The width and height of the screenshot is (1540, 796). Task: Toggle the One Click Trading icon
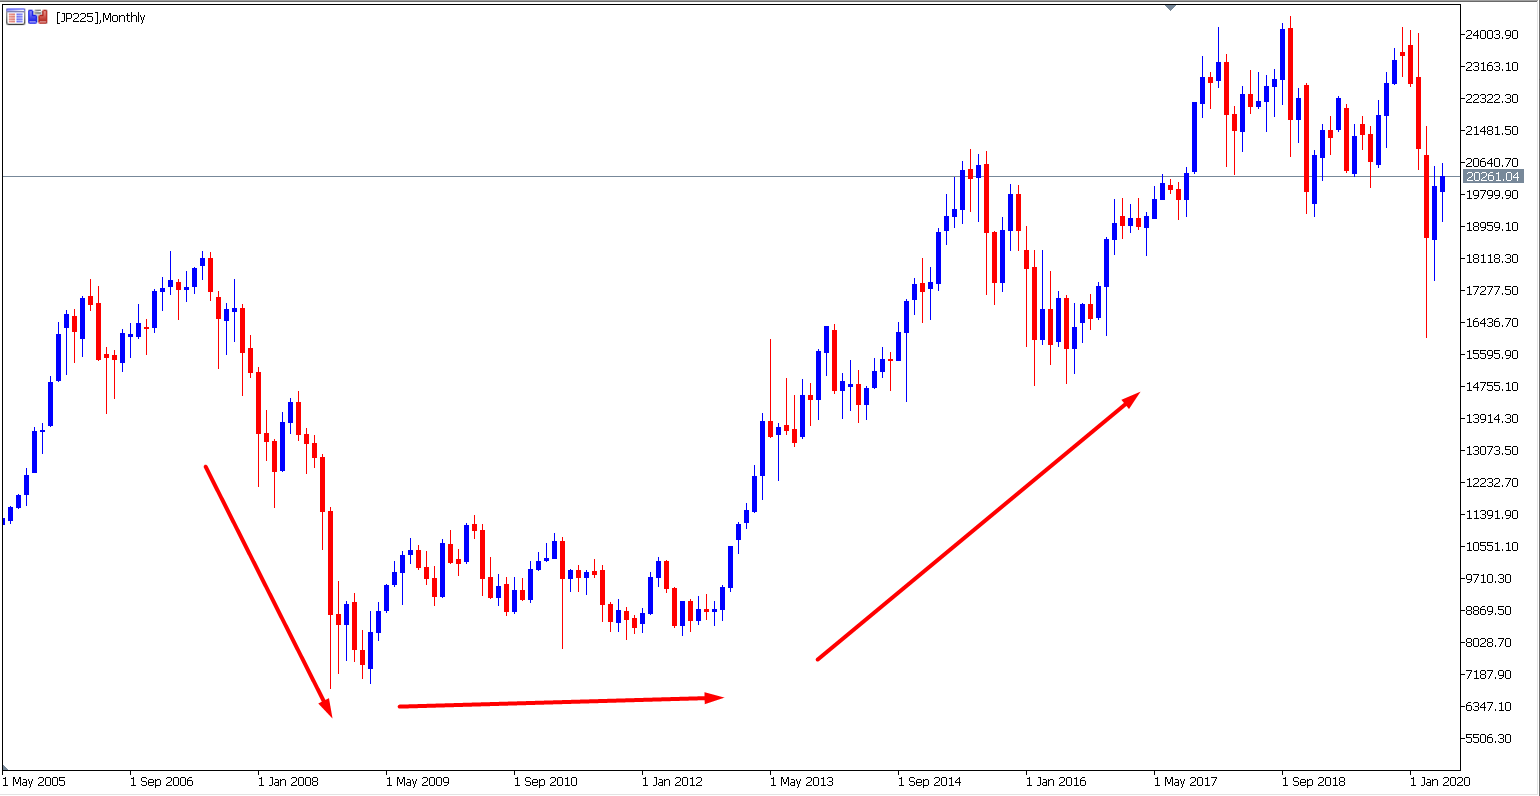38,17
